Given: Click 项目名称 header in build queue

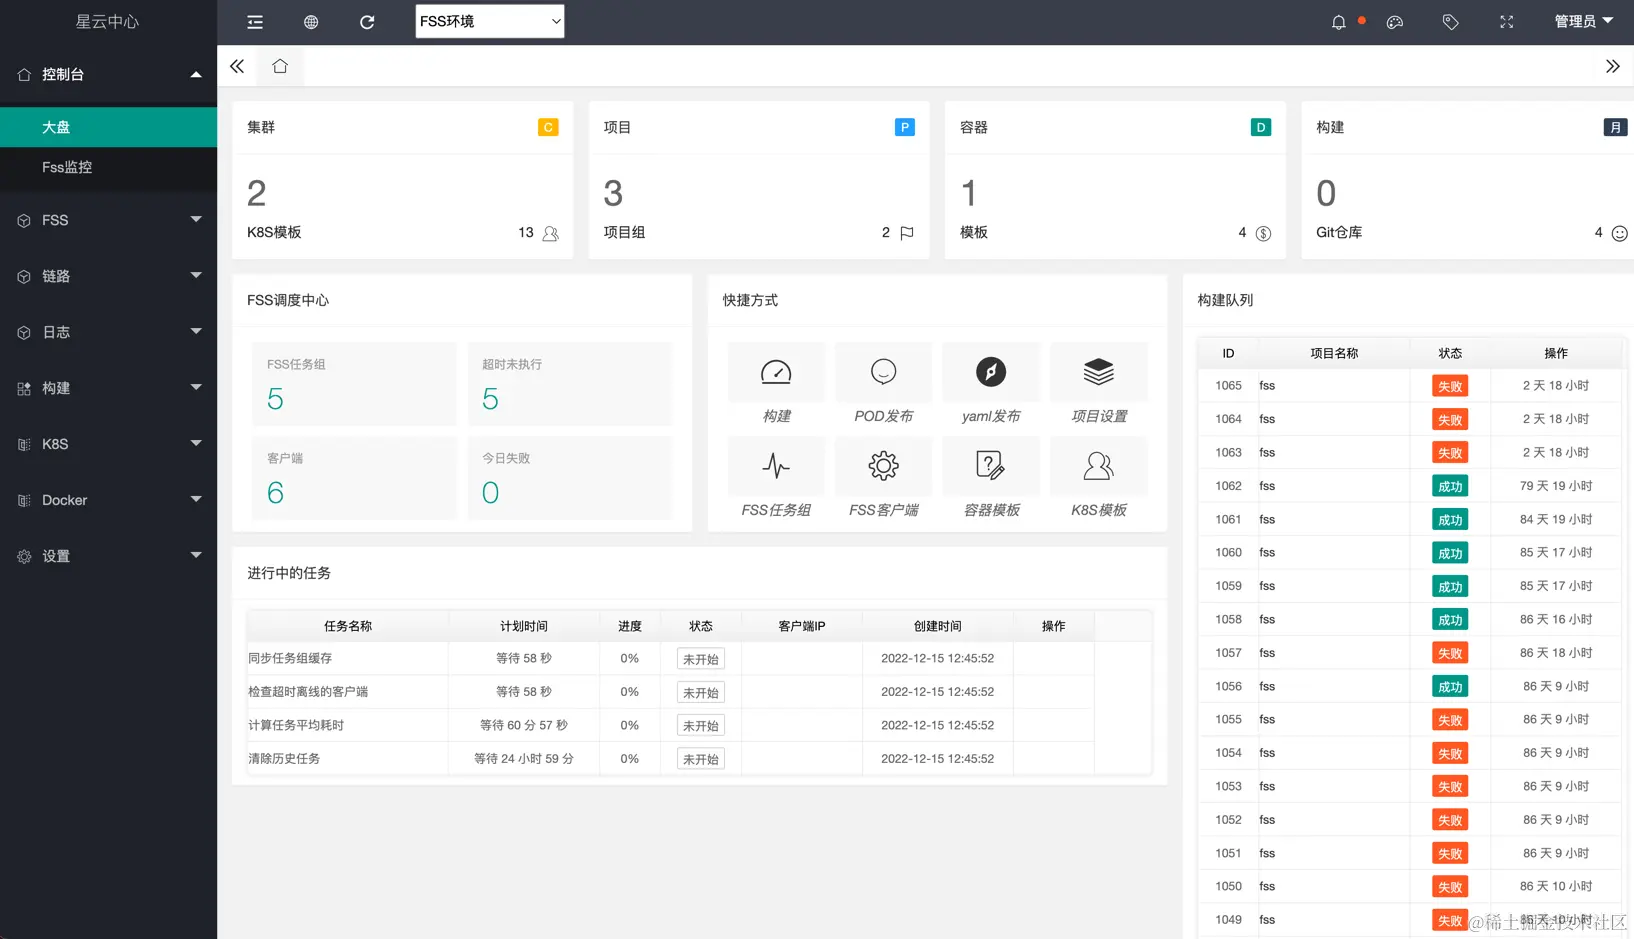Looking at the screenshot, I should tap(1334, 353).
